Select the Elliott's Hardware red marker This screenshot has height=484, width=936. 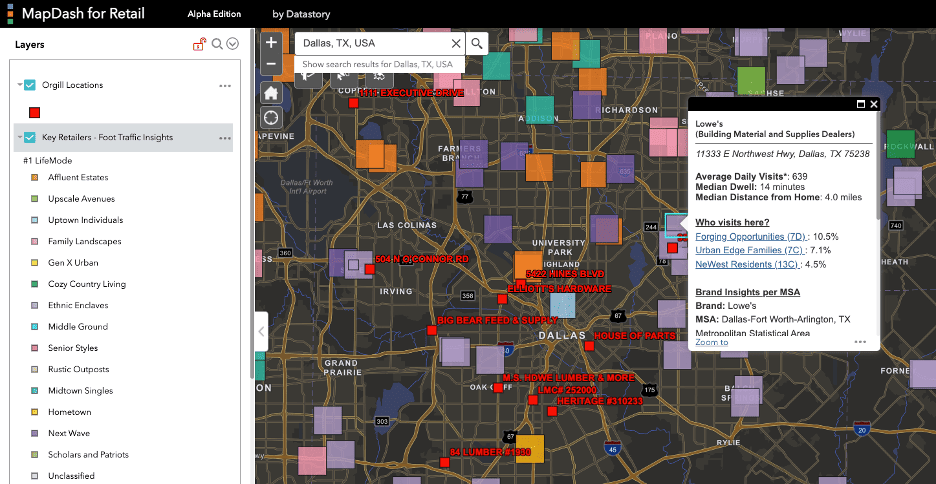click(502, 298)
